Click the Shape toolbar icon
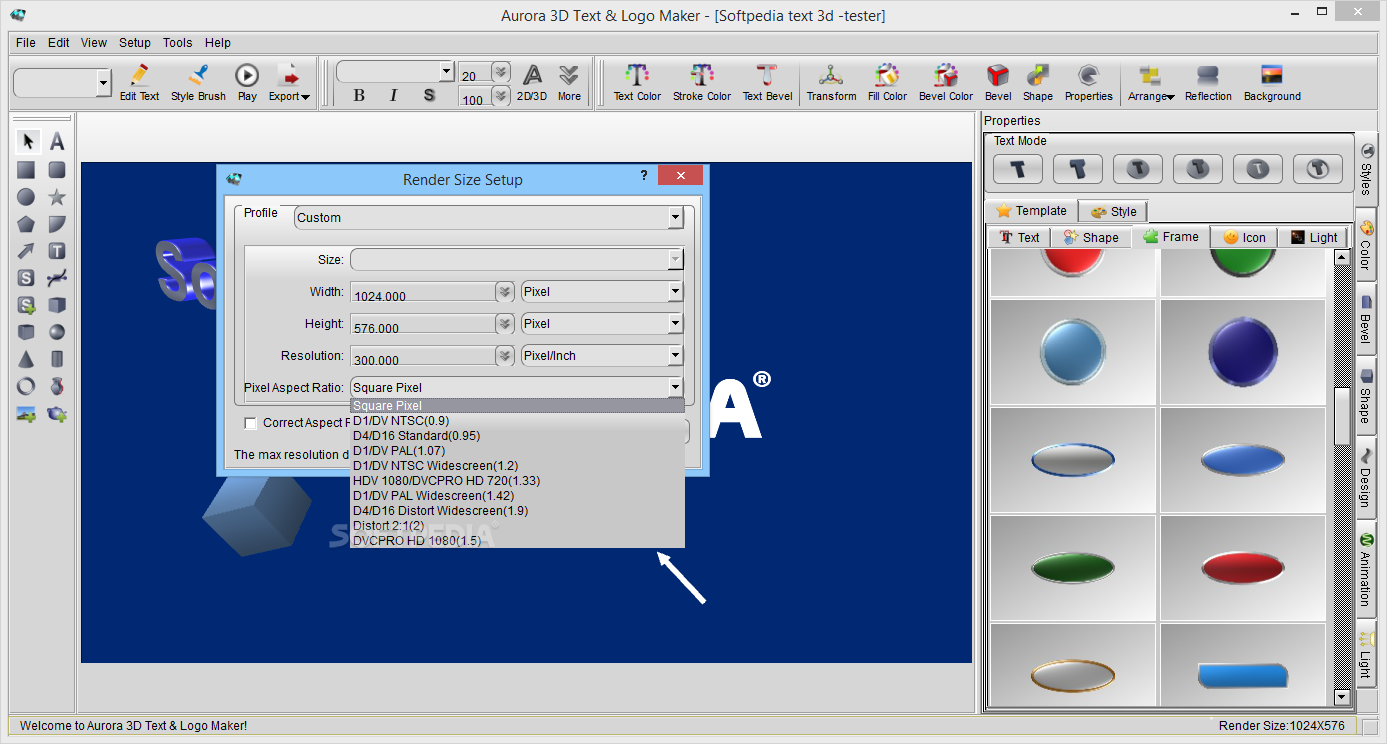The height and width of the screenshot is (744, 1387). tap(1038, 82)
